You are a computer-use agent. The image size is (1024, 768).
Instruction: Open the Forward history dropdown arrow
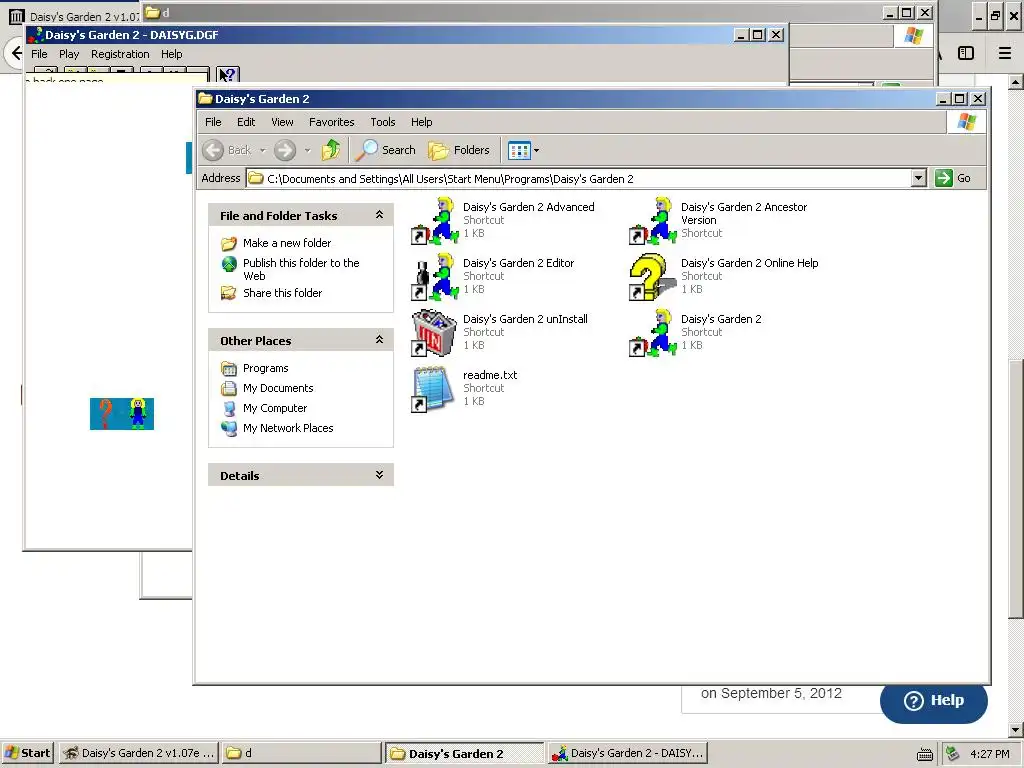point(307,150)
